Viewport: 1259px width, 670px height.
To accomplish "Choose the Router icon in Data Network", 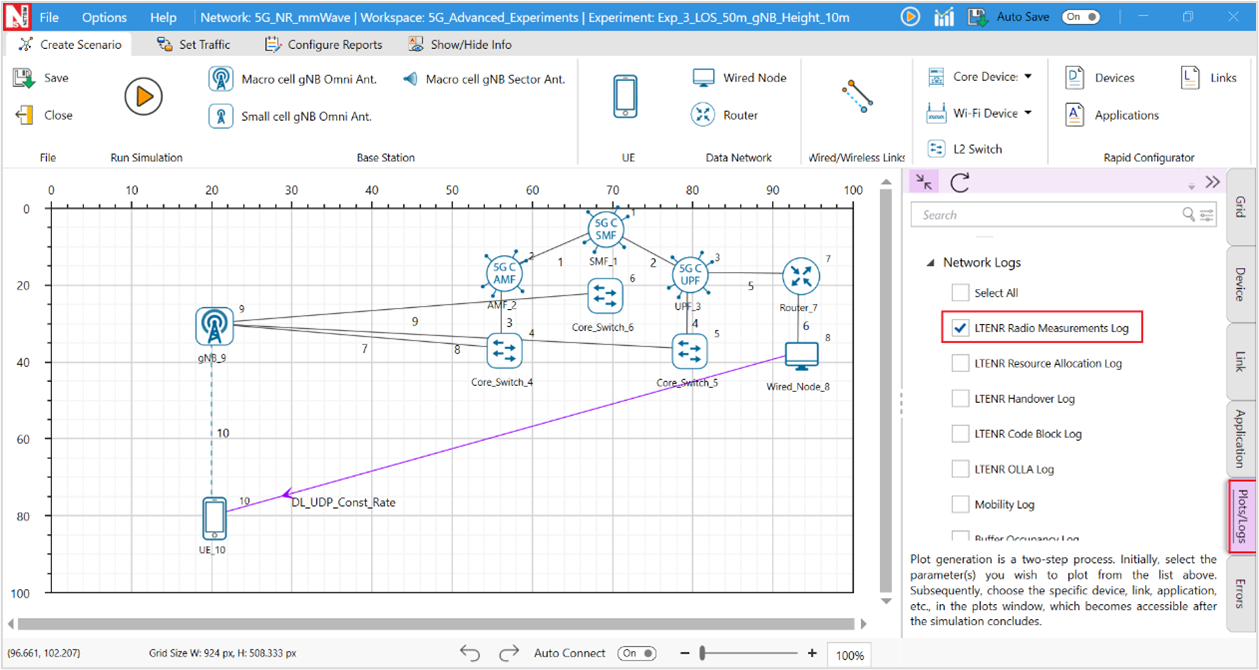I will pos(703,115).
